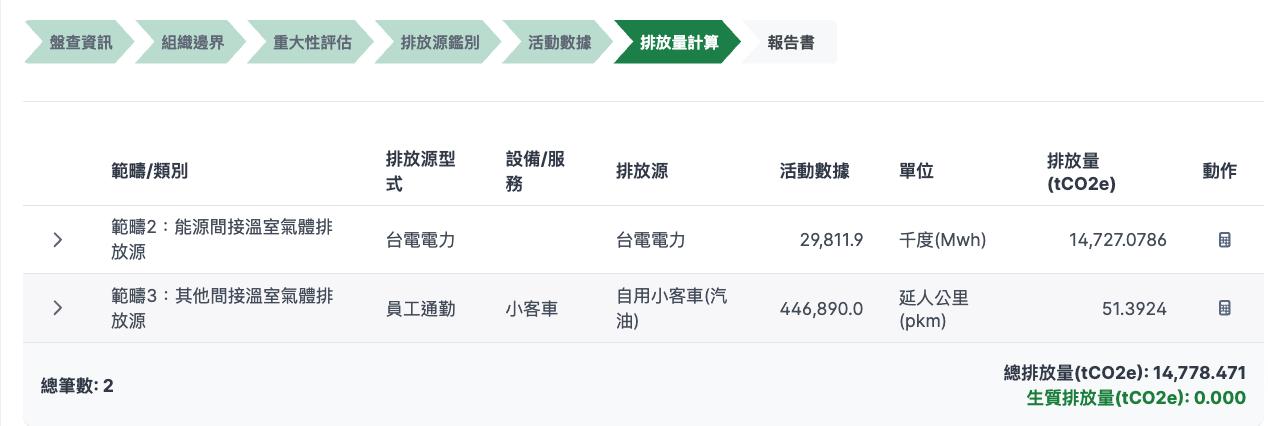The height and width of the screenshot is (426, 1268).
Task: Go to the 組織邊界 step
Action: coord(194,43)
